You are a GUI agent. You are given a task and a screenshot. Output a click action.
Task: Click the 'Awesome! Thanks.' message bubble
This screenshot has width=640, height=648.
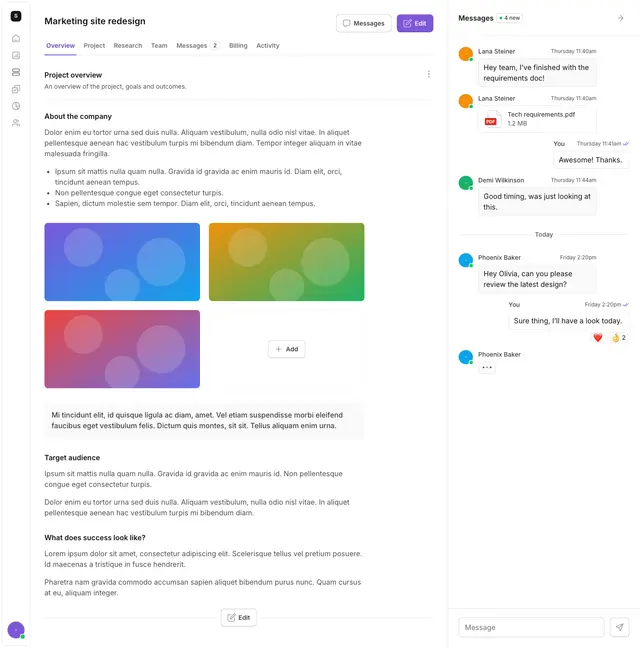click(x=591, y=160)
